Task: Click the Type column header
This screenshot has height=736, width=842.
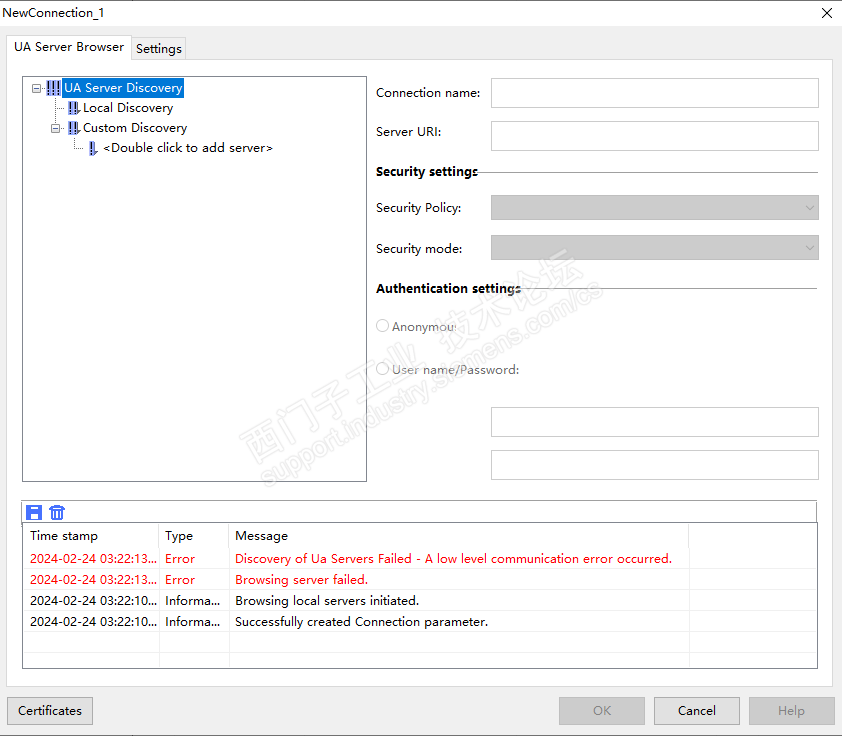Action: click(194, 536)
